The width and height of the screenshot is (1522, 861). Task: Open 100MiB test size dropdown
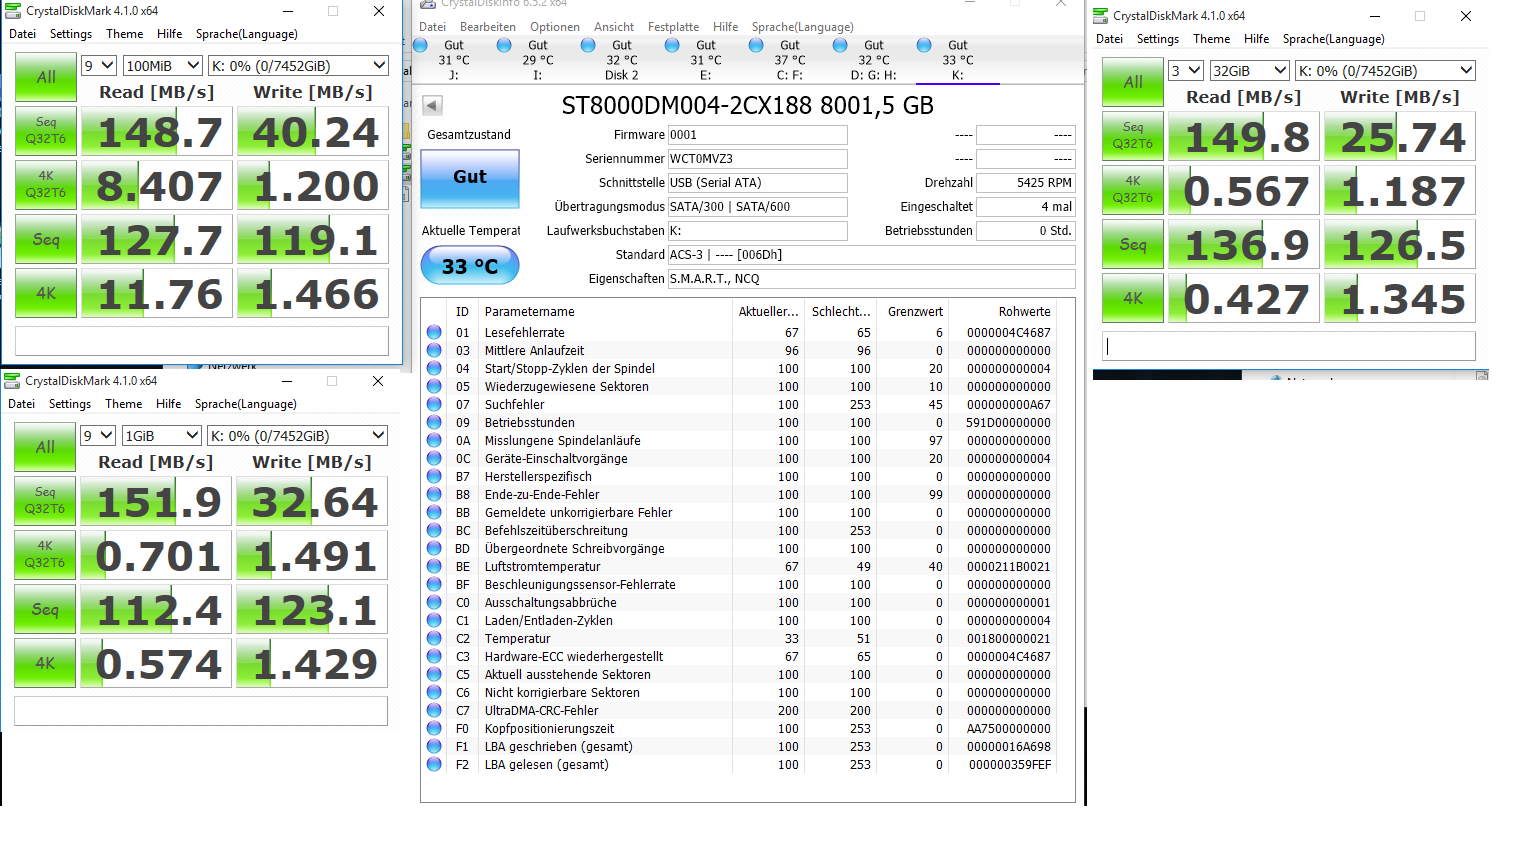pos(163,66)
